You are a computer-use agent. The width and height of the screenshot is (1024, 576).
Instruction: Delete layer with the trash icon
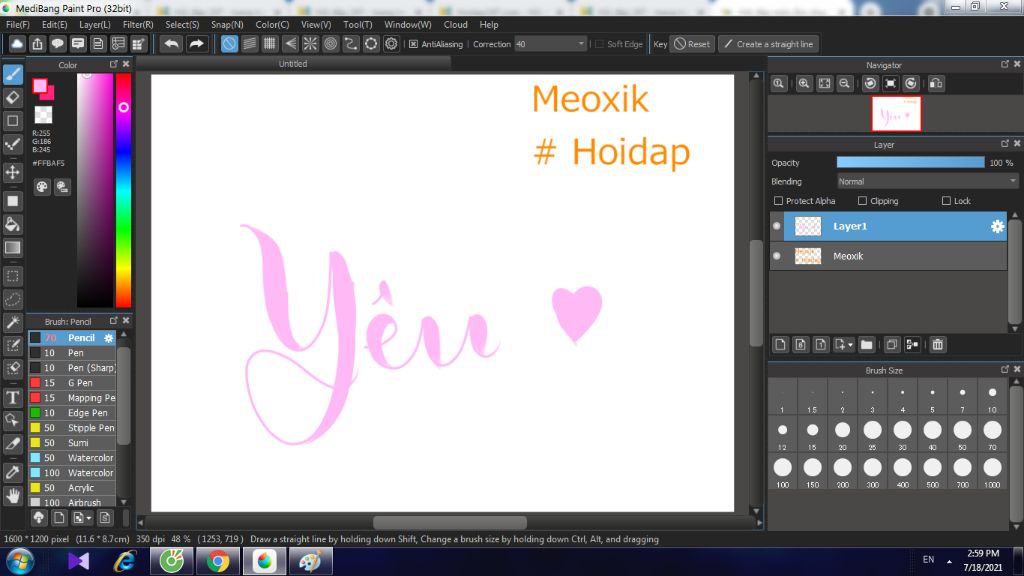click(938, 344)
